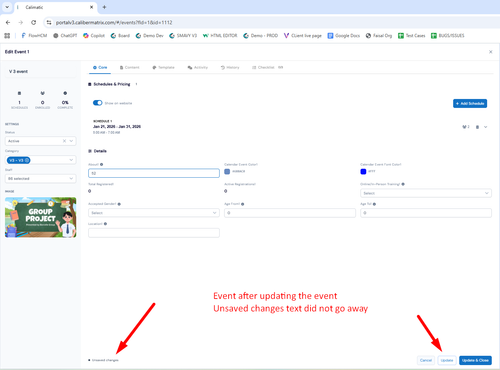Delete Schedule 1 with trash icon
The image size is (500, 370).
pos(477,127)
